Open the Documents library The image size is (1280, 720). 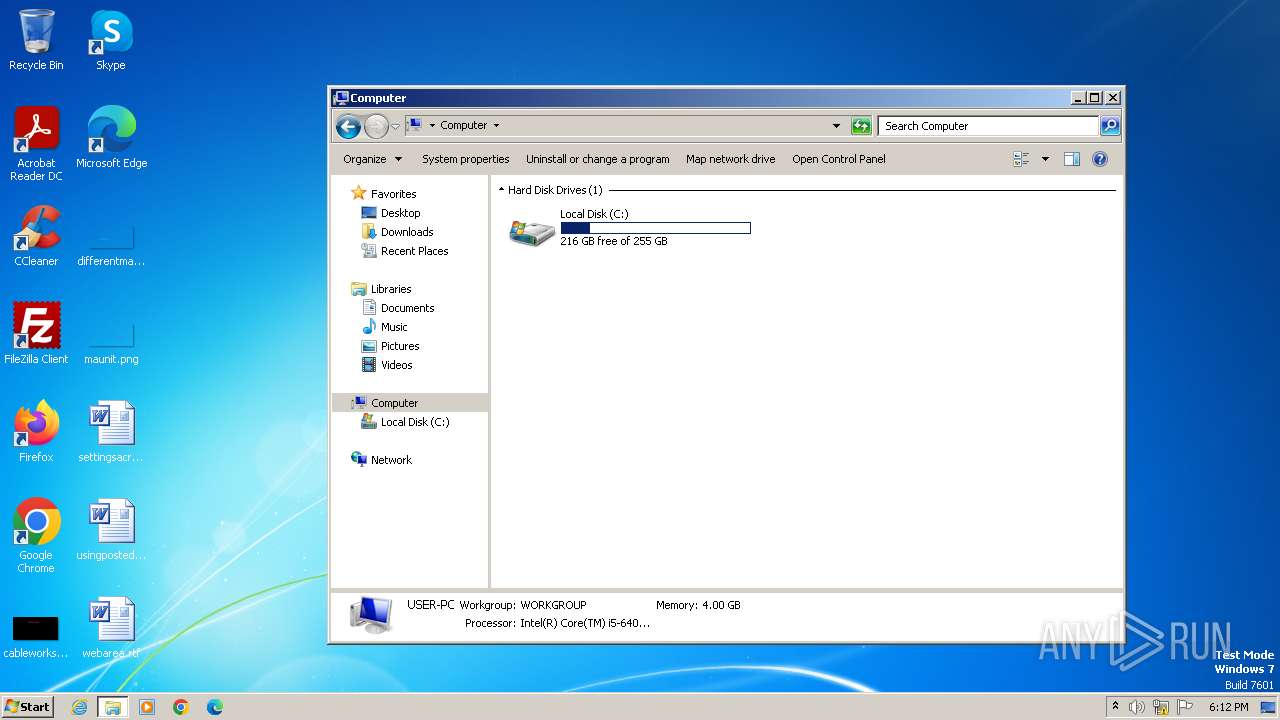pos(407,308)
